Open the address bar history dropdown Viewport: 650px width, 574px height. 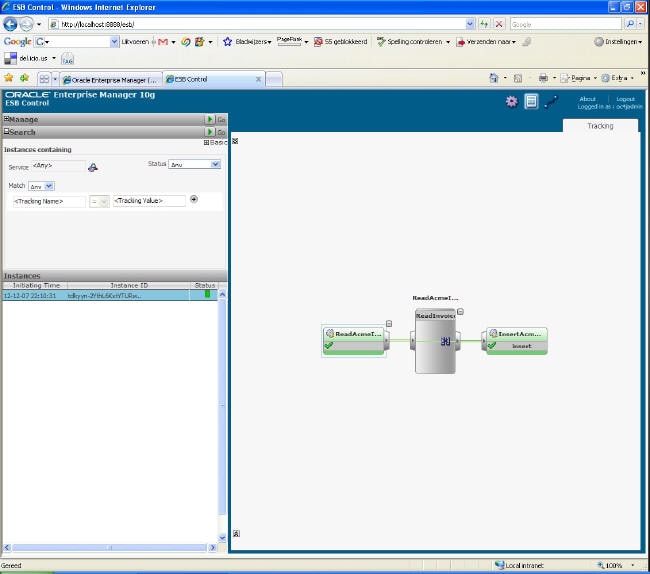470,24
